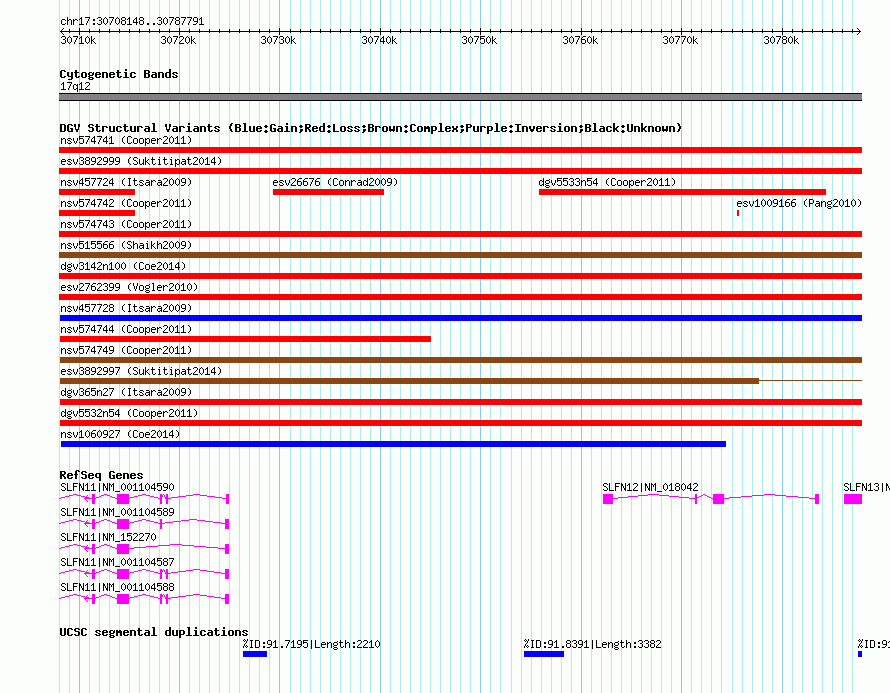Click the red bar under dgv5533n54 (Cooper2011)

(682, 192)
